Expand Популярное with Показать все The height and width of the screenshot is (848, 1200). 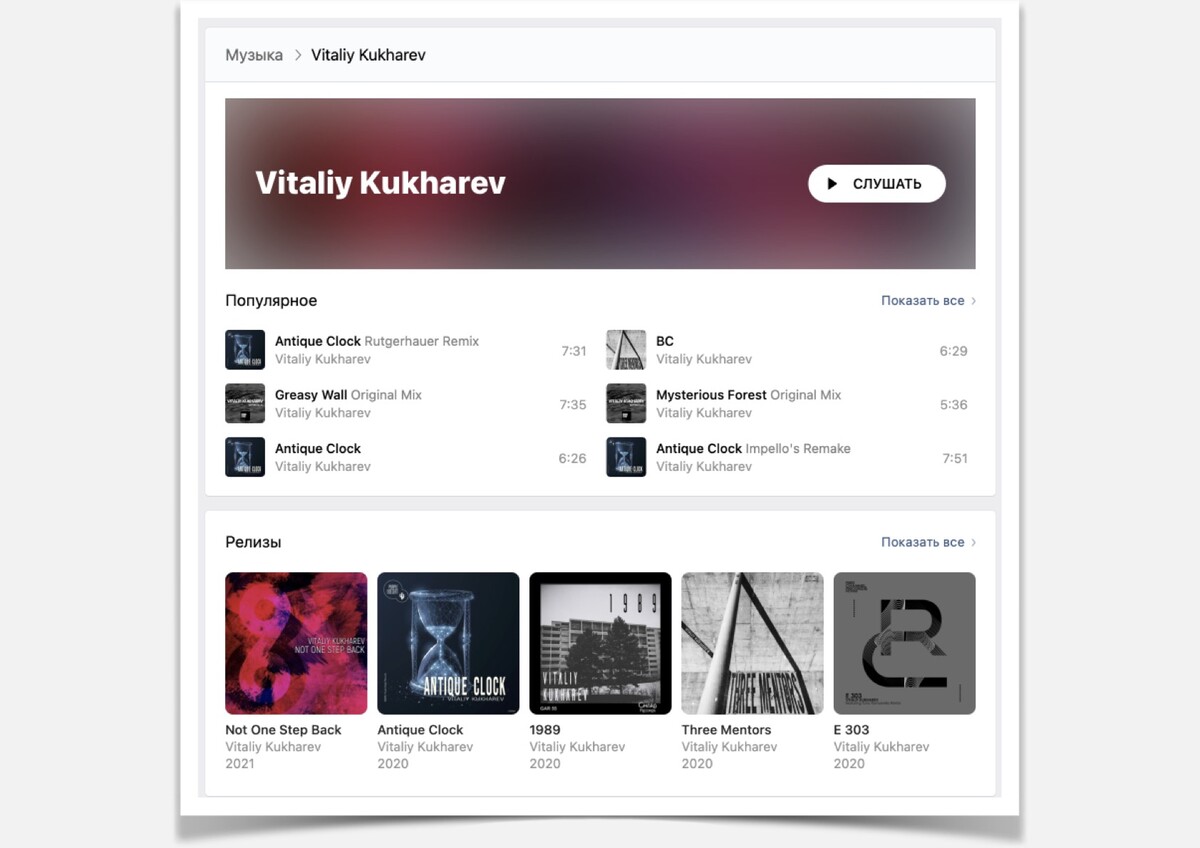pyautogui.click(x=928, y=300)
